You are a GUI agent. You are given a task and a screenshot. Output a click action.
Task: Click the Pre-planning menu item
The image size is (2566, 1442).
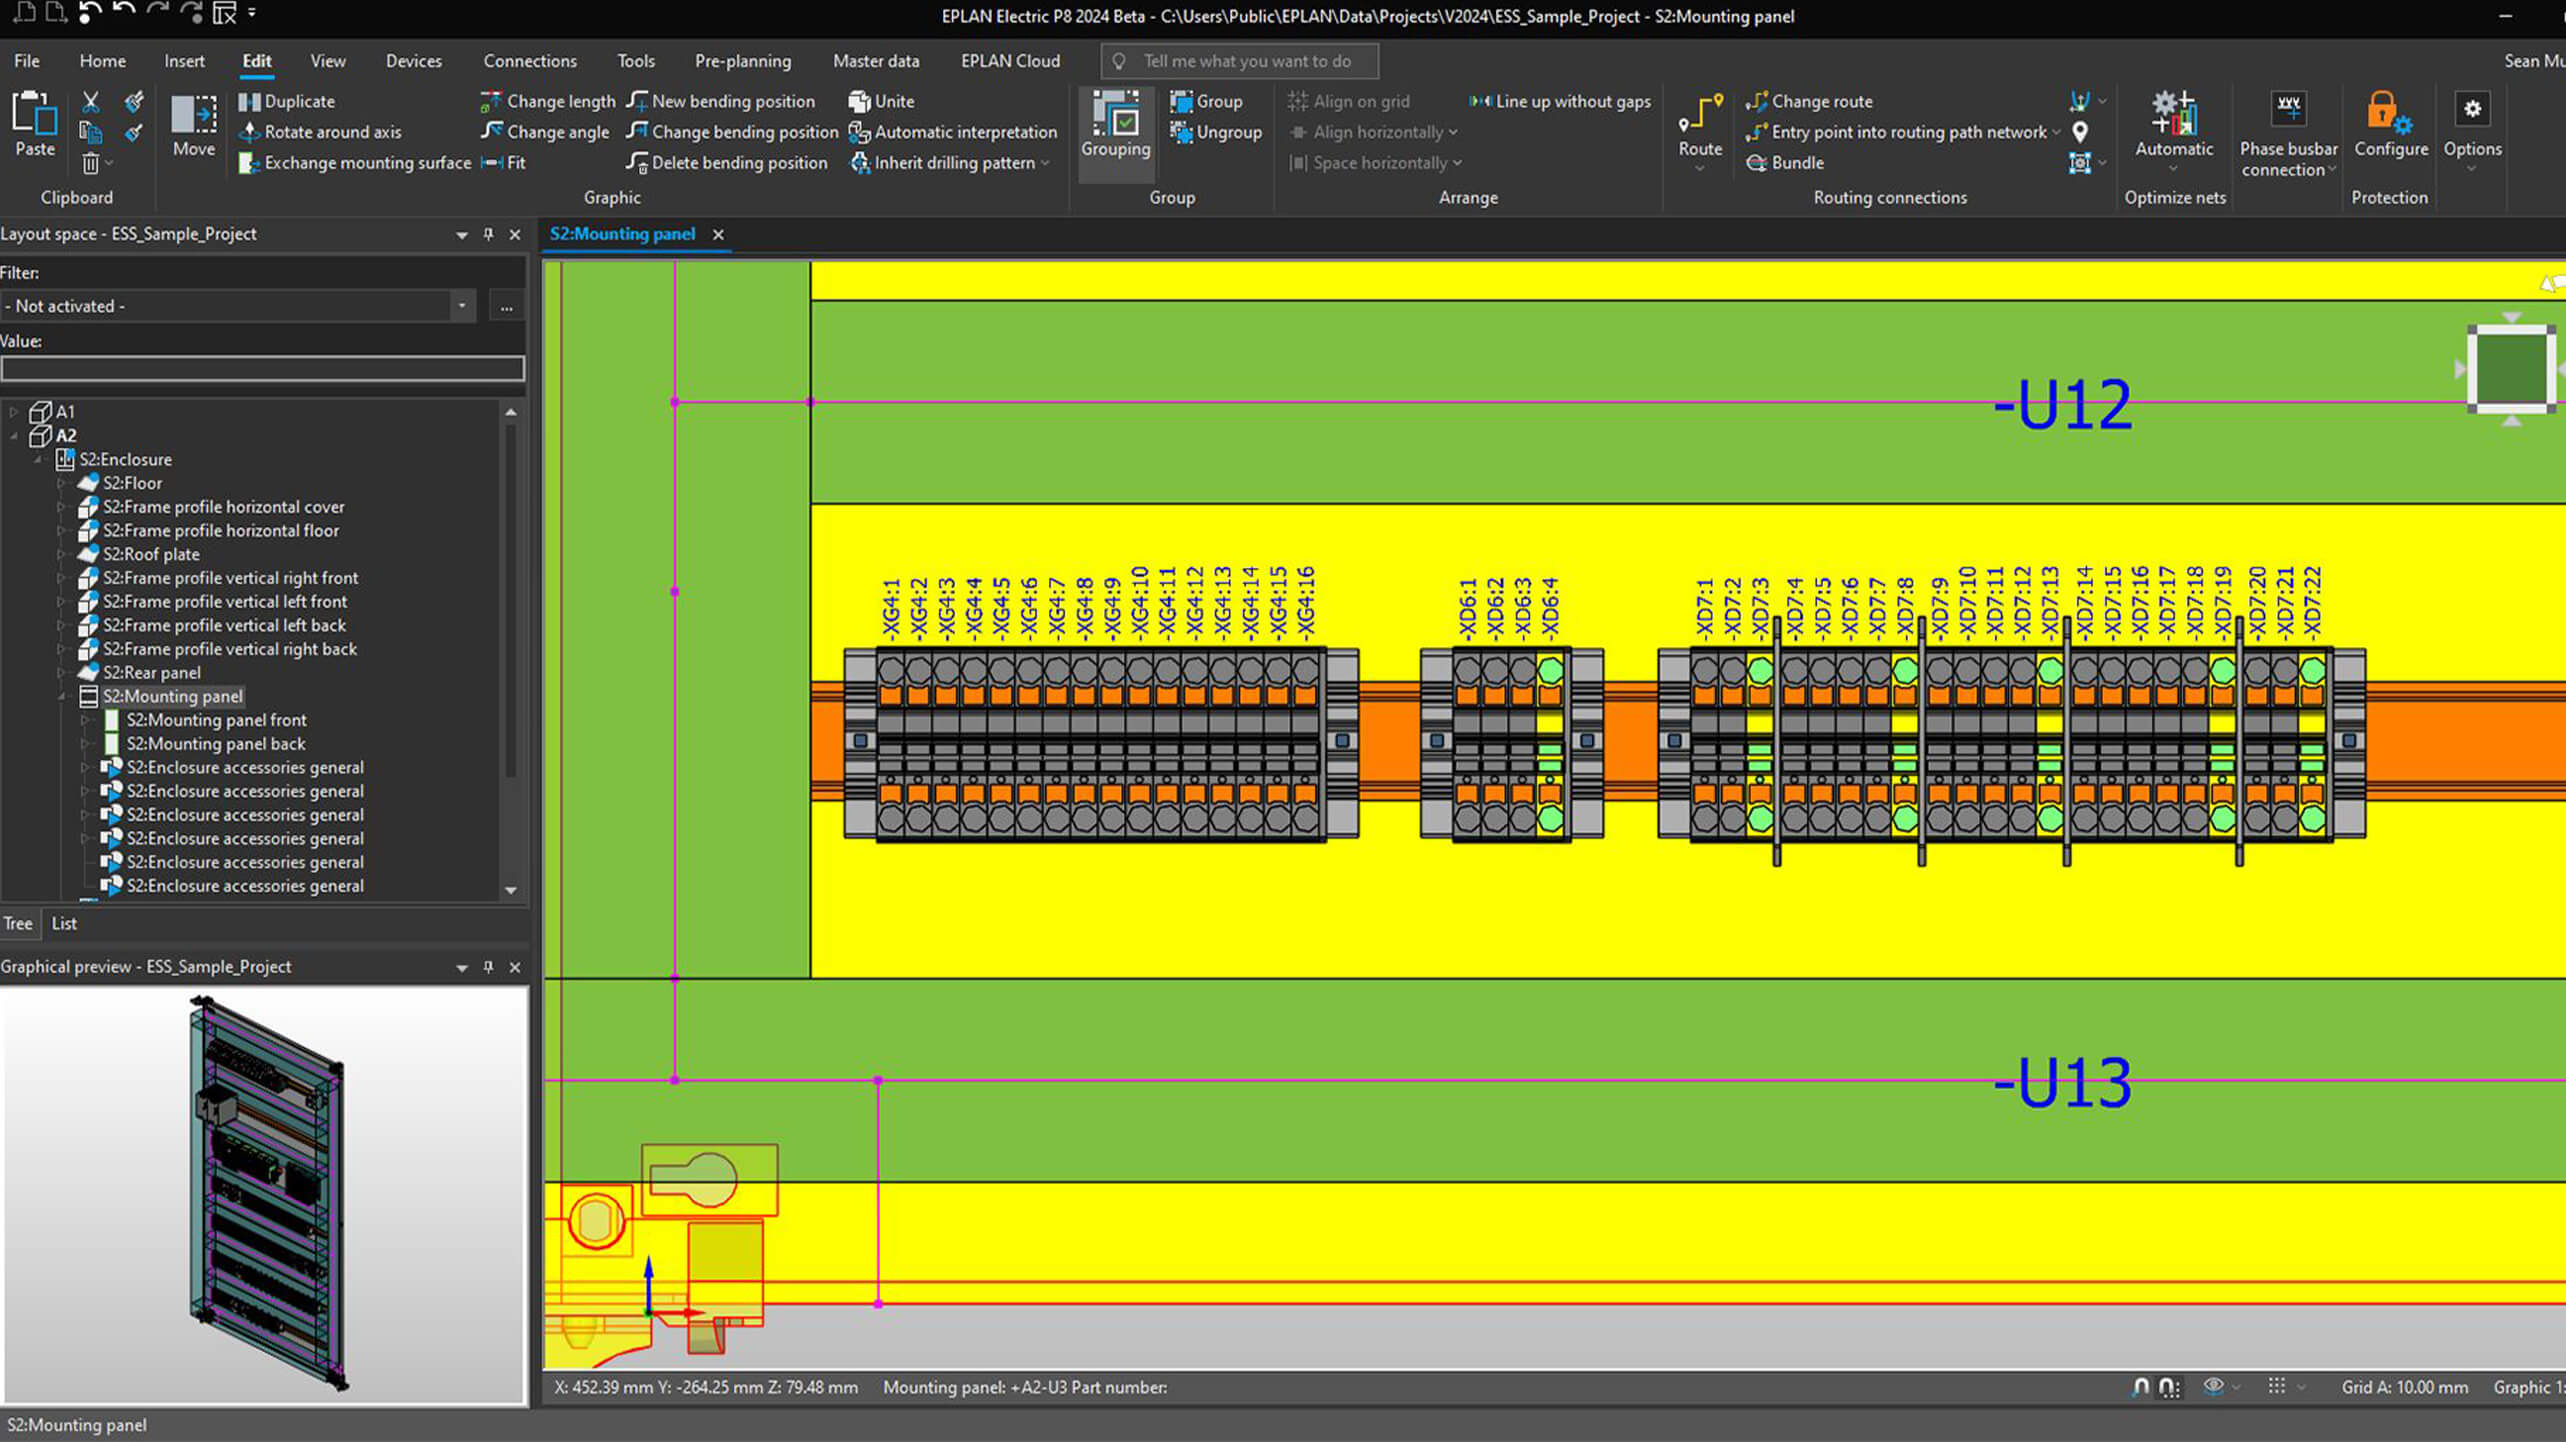click(x=742, y=60)
